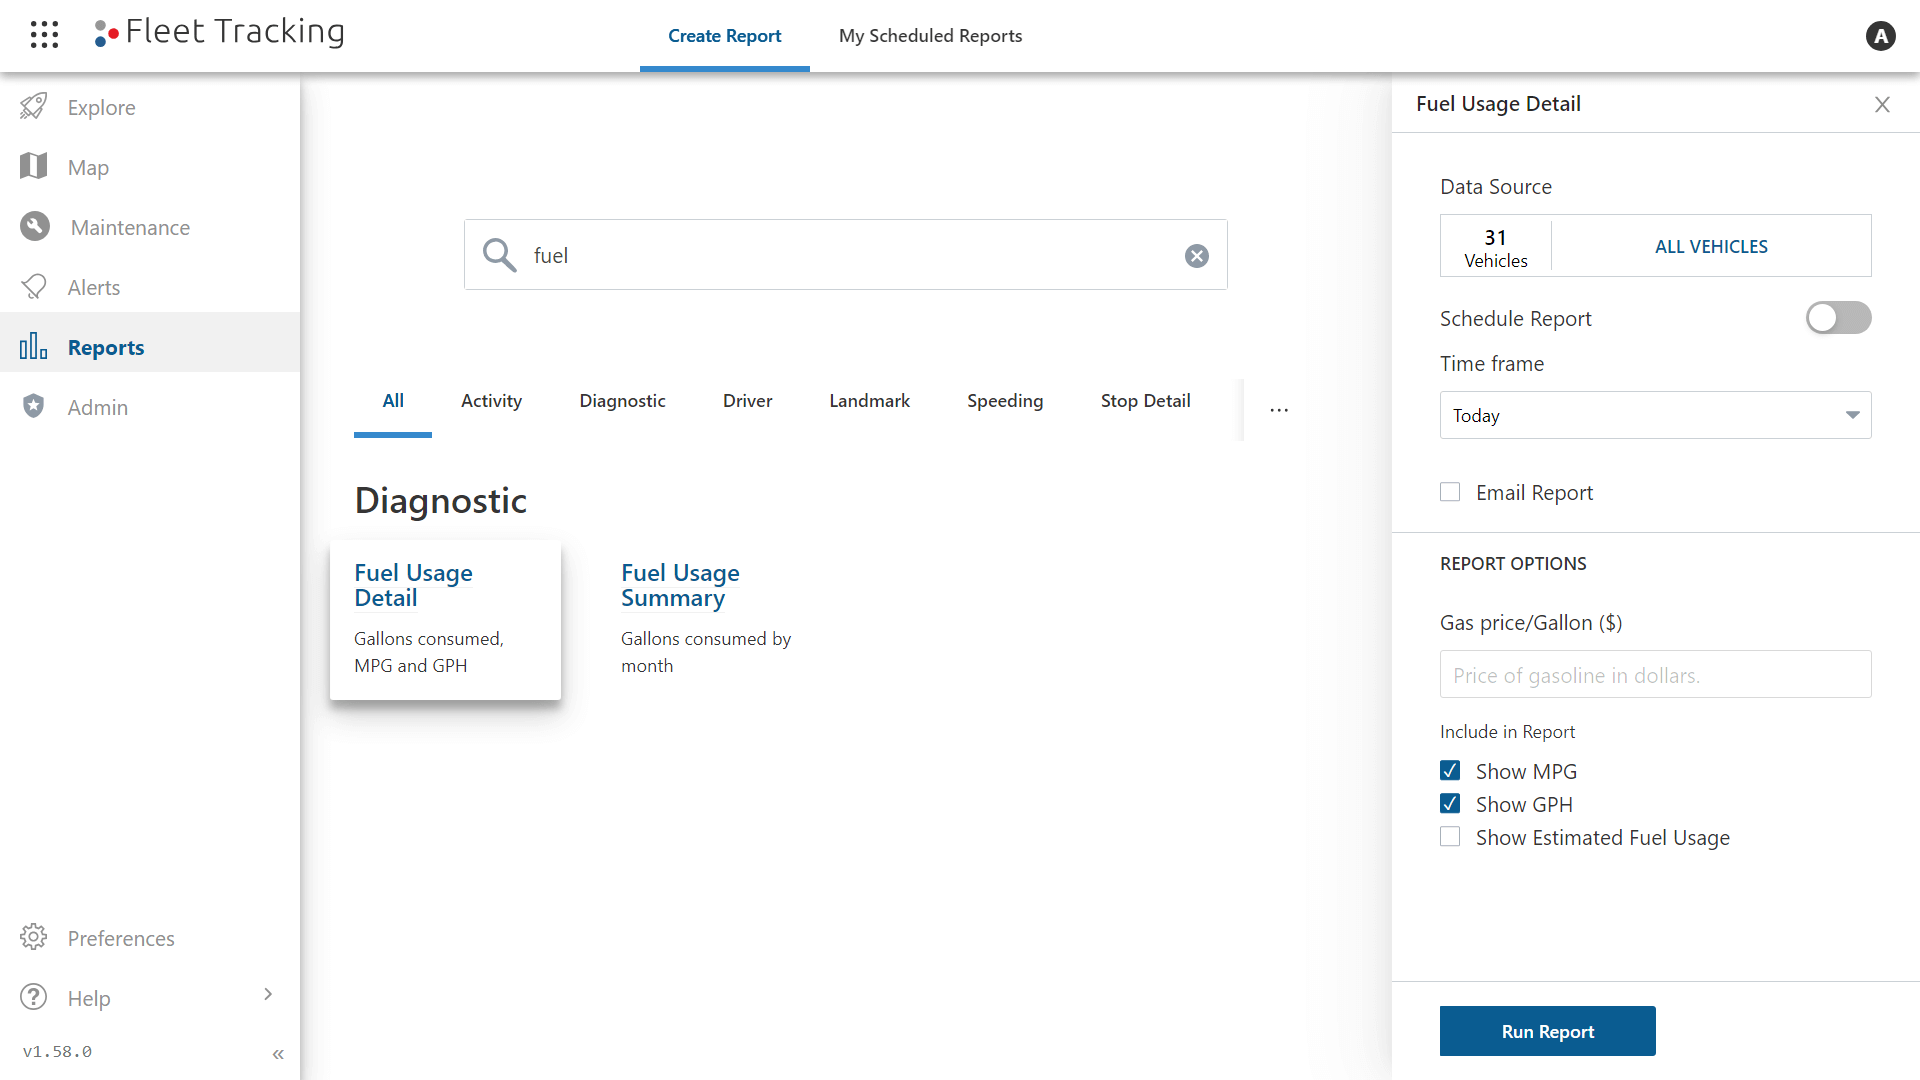Open Maintenance in sidebar
Image resolution: width=1920 pixels, height=1080 pixels.
pos(150,227)
